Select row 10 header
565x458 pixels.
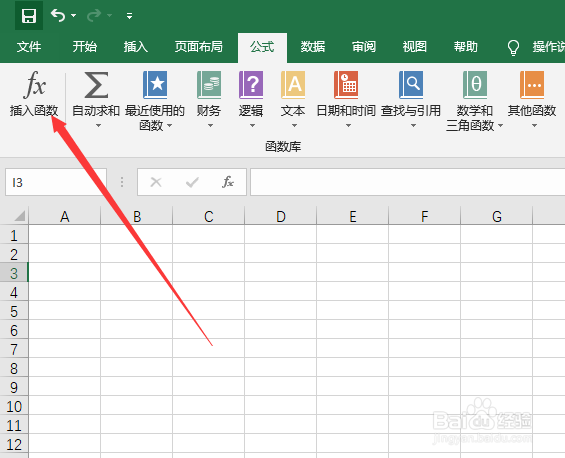pos(14,406)
